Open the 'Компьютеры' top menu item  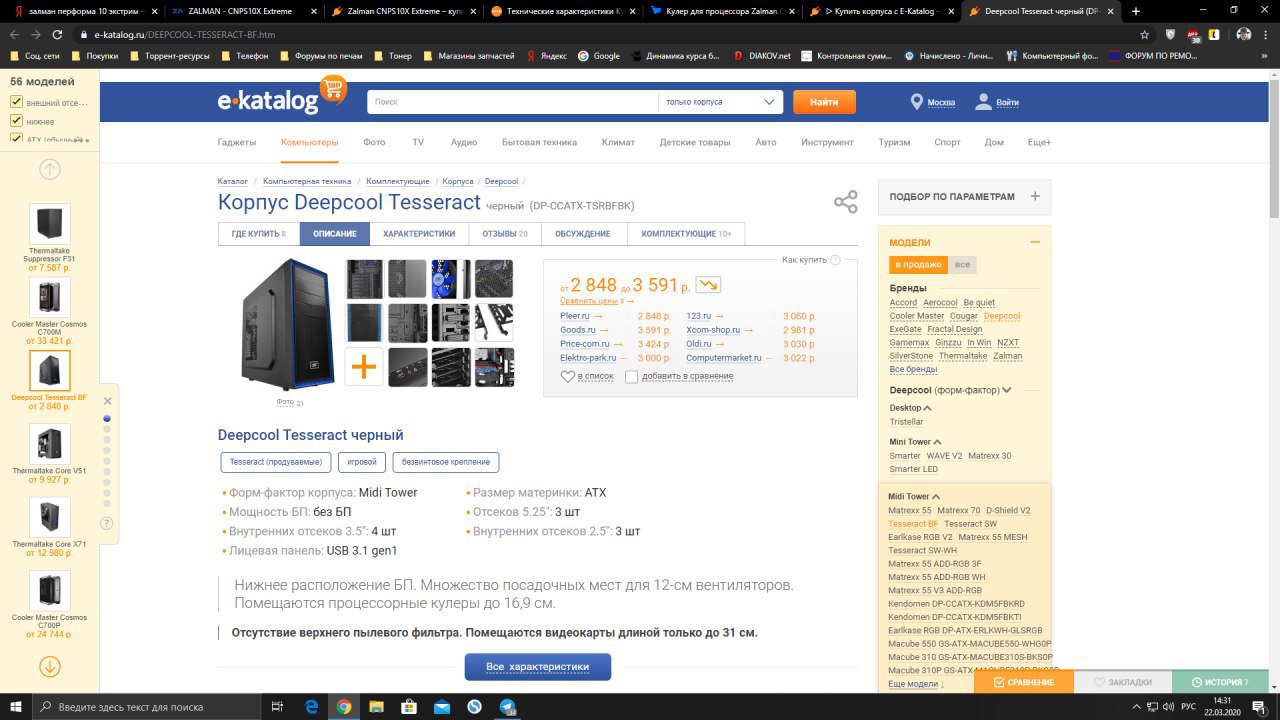coord(310,142)
